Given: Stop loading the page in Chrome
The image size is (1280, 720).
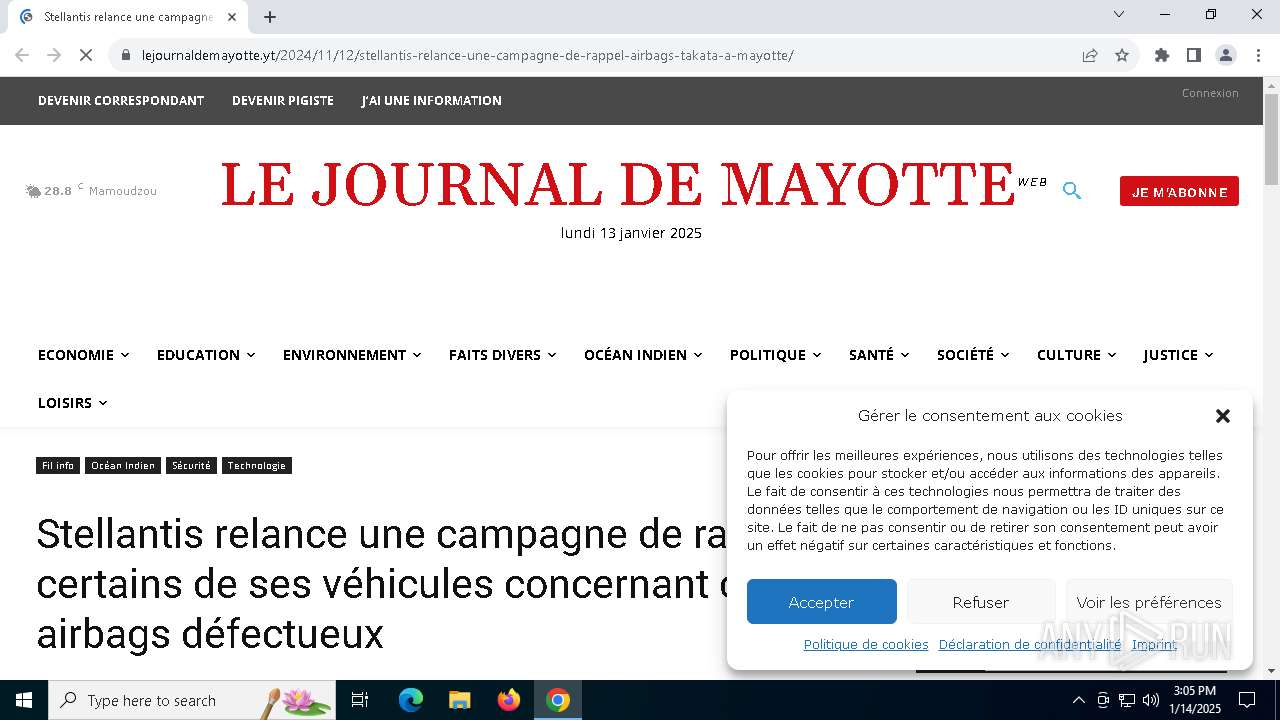Looking at the screenshot, I should click(x=86, y=55).
